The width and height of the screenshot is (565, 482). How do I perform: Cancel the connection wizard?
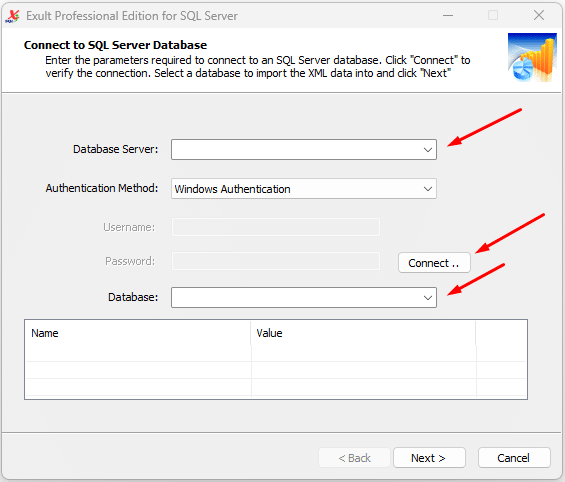(x=514, y=458)
